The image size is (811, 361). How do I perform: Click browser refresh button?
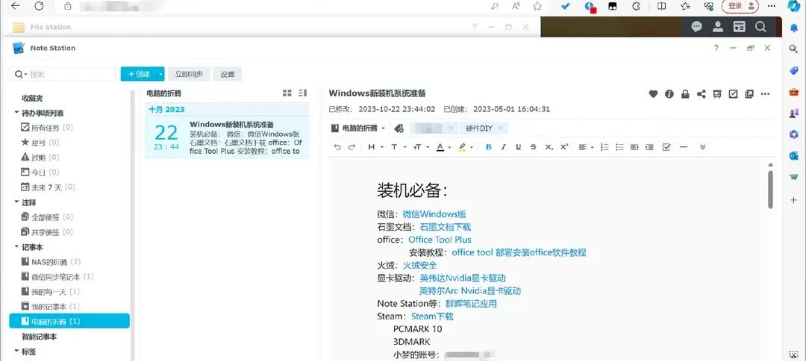coord(39,6)
